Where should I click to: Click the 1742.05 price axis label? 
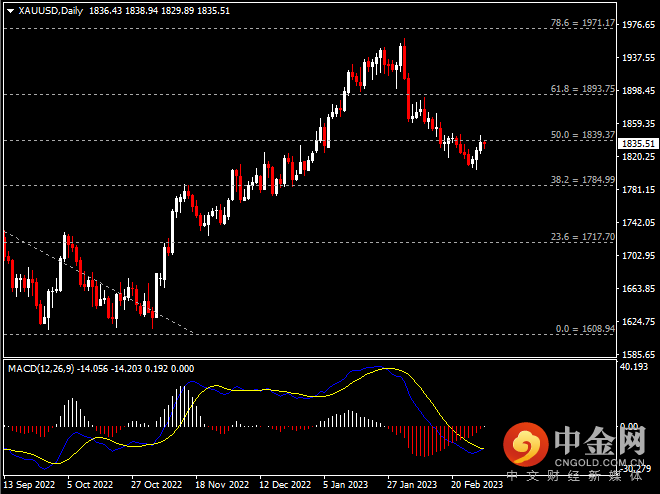(x=639, y=222)
